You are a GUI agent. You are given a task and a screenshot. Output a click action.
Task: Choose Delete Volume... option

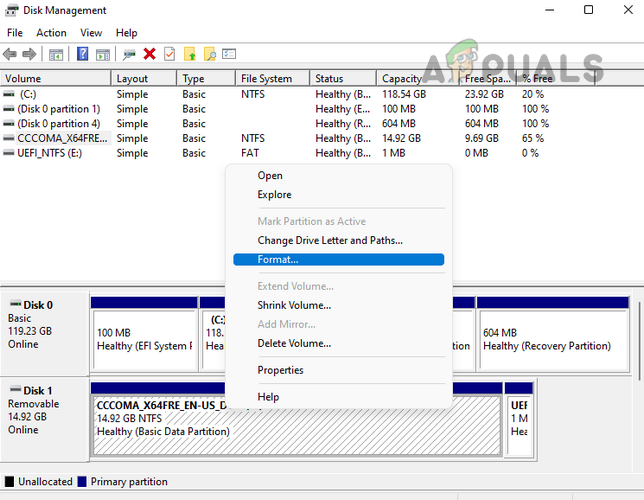coord(339,343)
